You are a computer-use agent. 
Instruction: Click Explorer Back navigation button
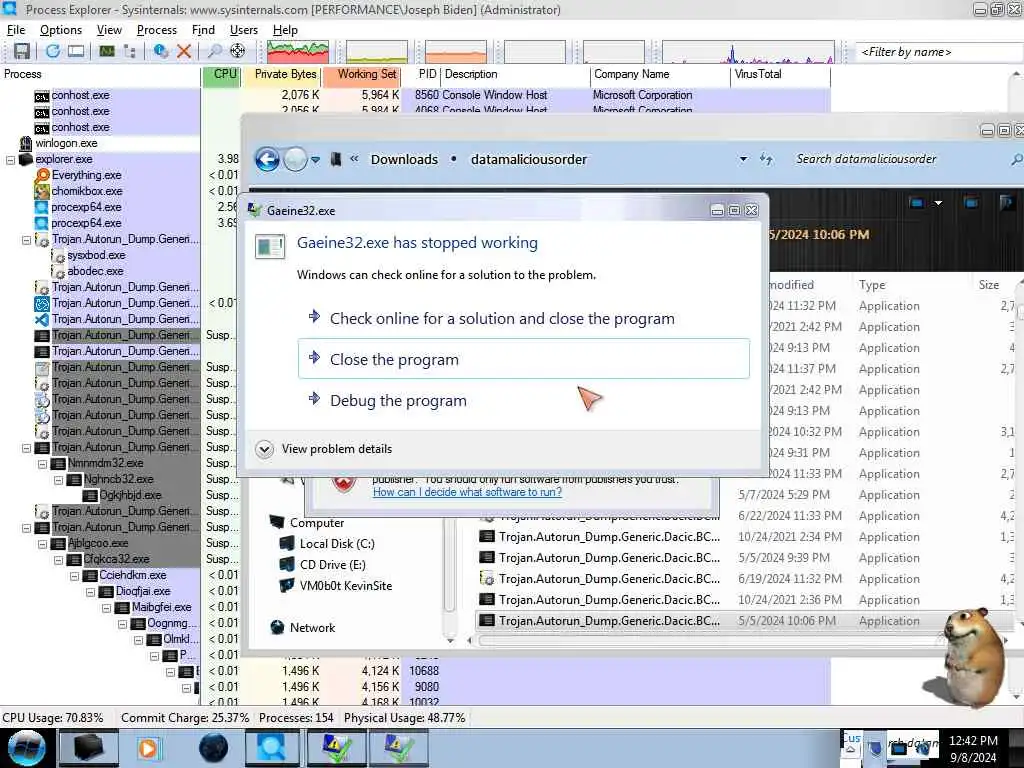pos(267,159)
